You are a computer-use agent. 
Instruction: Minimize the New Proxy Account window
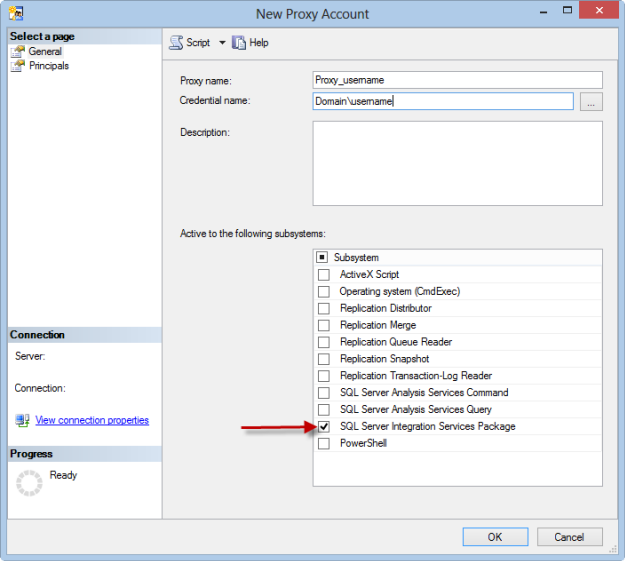coord(543,12)
